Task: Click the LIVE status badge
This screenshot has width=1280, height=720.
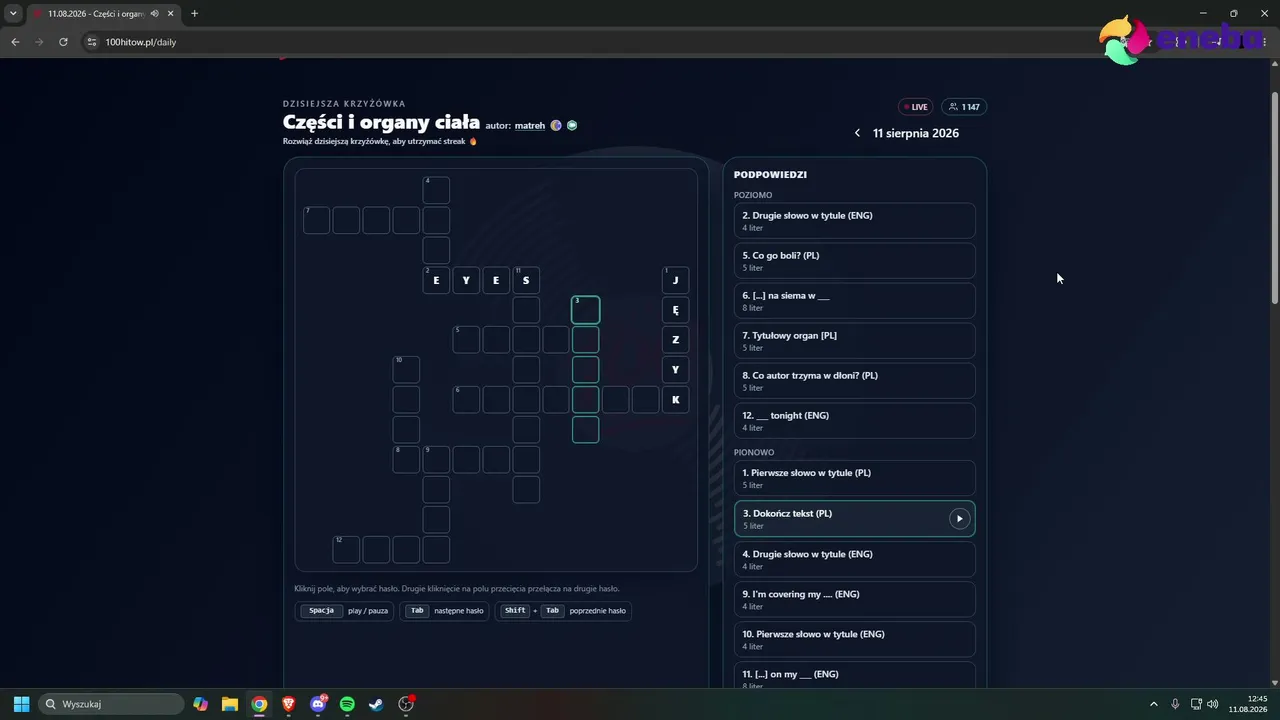Action: pyautogui.click(x=916, y=107)
